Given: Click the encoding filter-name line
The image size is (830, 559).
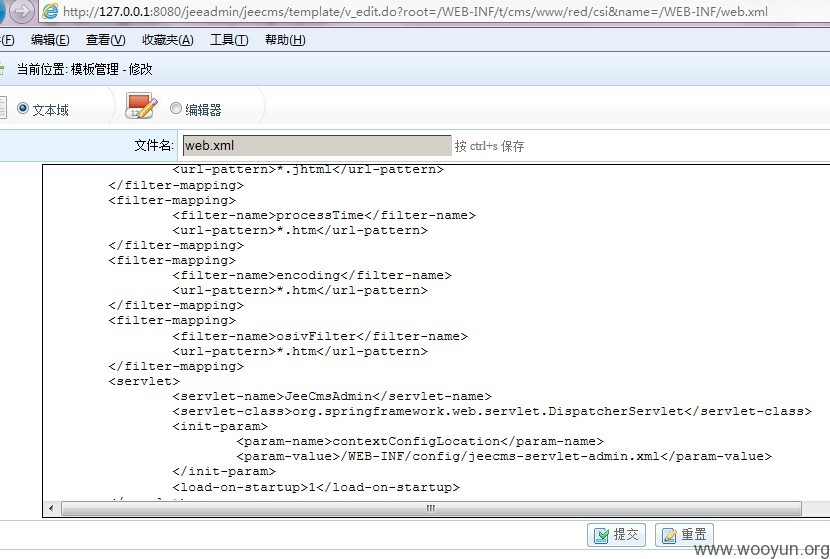Looking at the screenshot, I should tap(312, 275).
